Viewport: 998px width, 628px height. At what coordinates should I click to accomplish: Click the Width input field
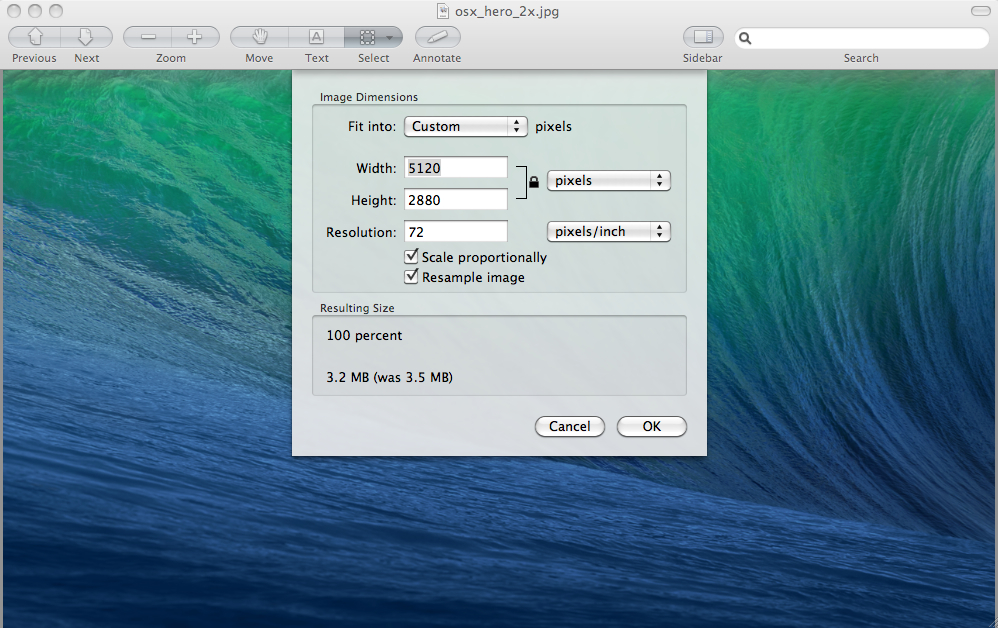[x=456, y=168]
